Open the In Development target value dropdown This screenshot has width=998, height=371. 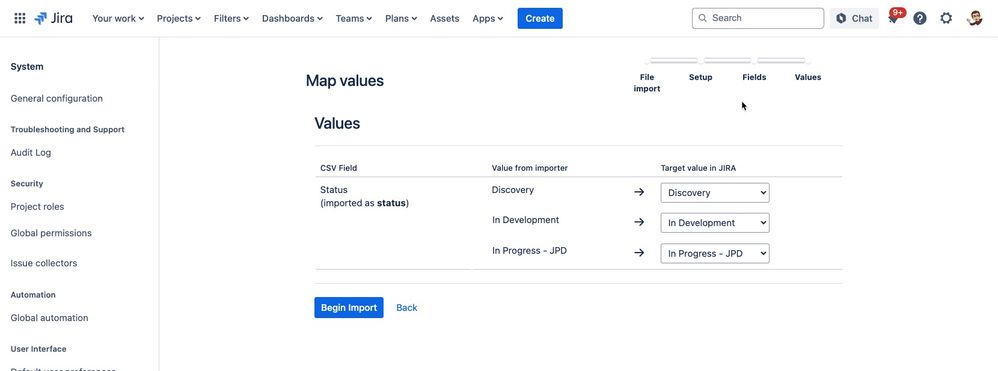point(715,223)
